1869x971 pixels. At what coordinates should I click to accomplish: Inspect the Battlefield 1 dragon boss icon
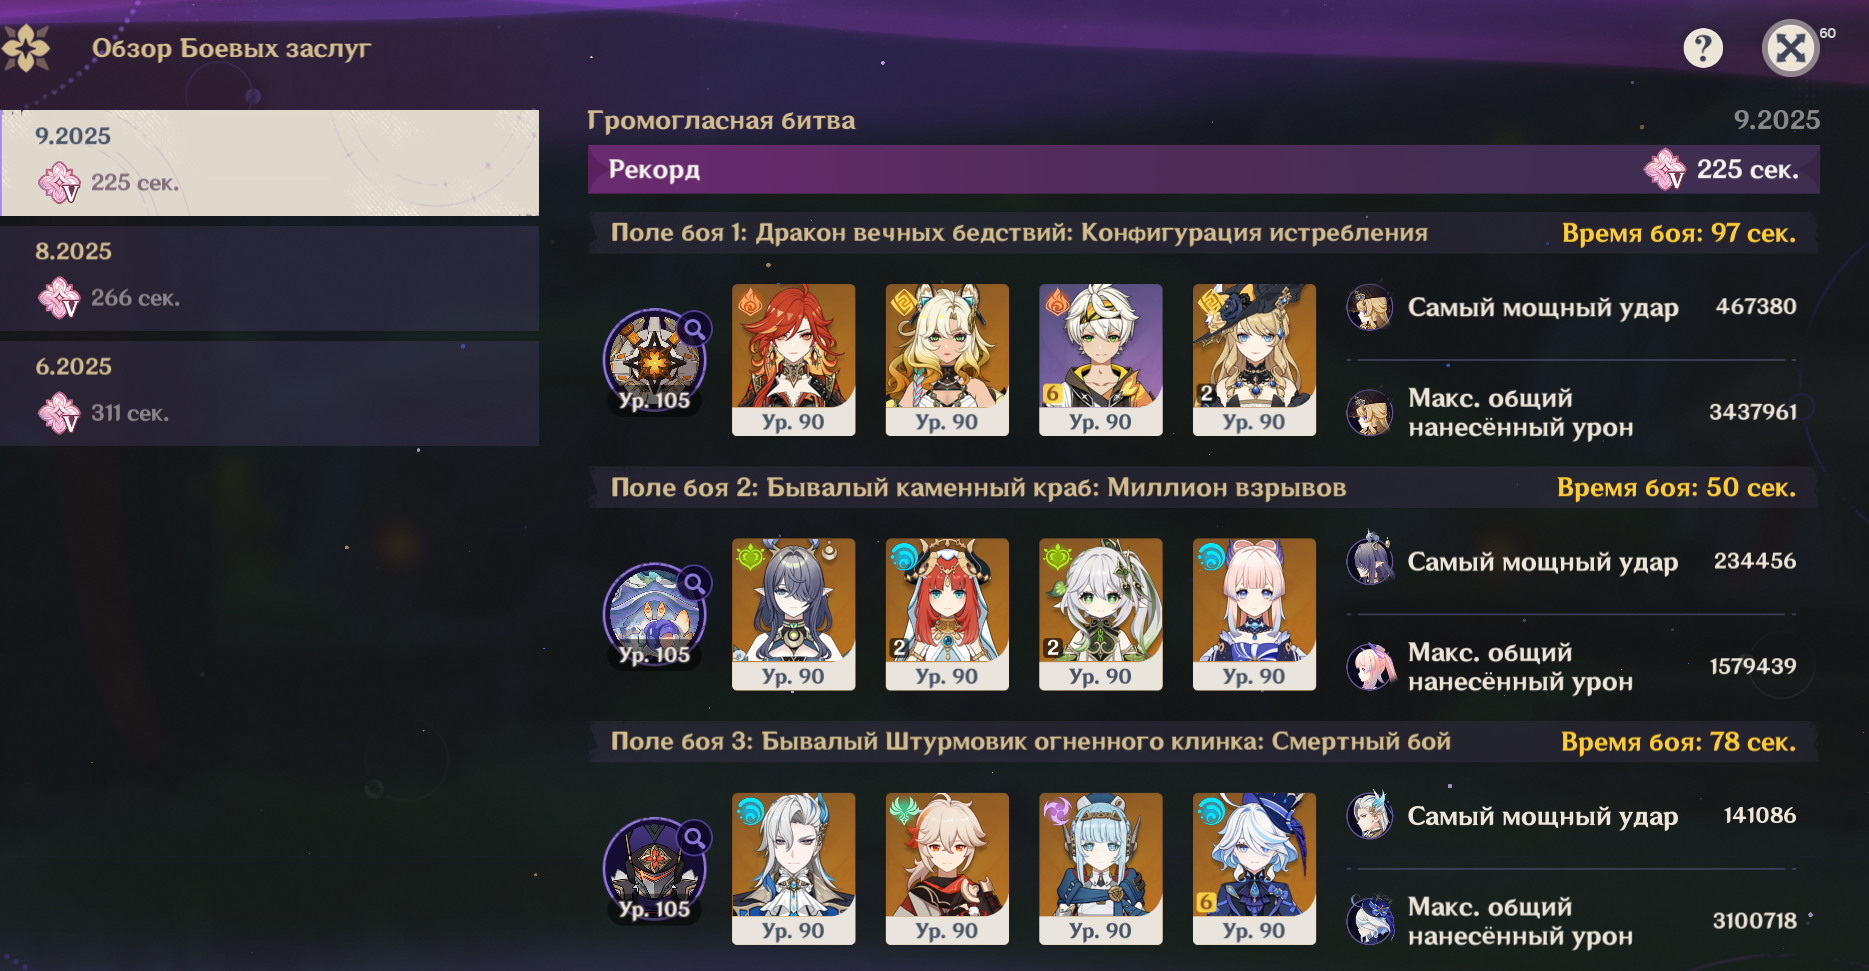[x=655, y=360]
